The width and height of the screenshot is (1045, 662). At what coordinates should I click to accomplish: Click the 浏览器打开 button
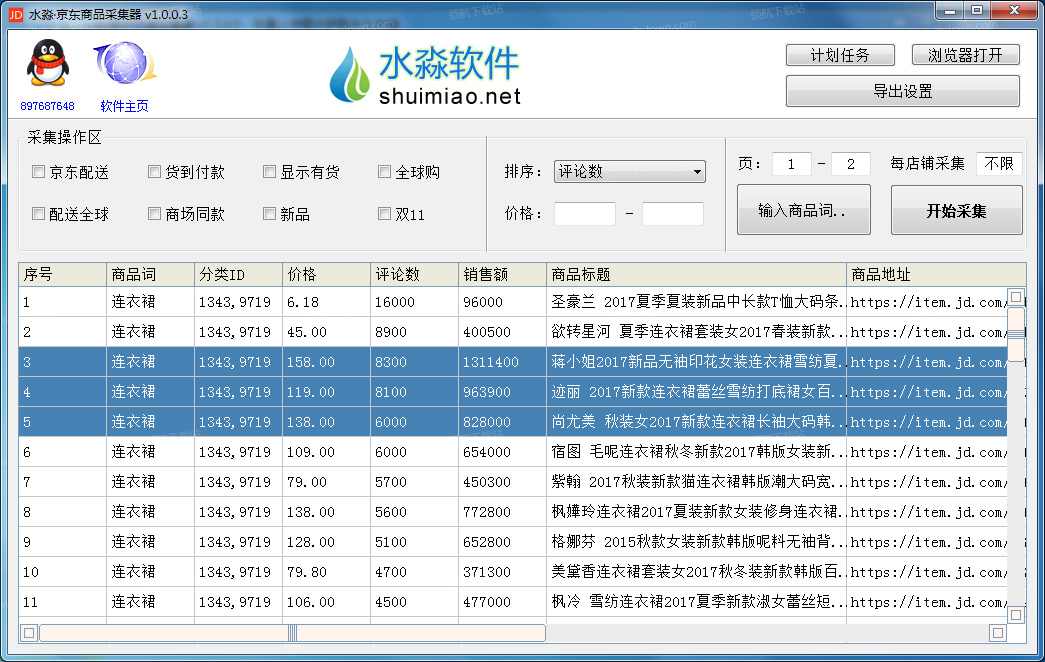(965, 55)
